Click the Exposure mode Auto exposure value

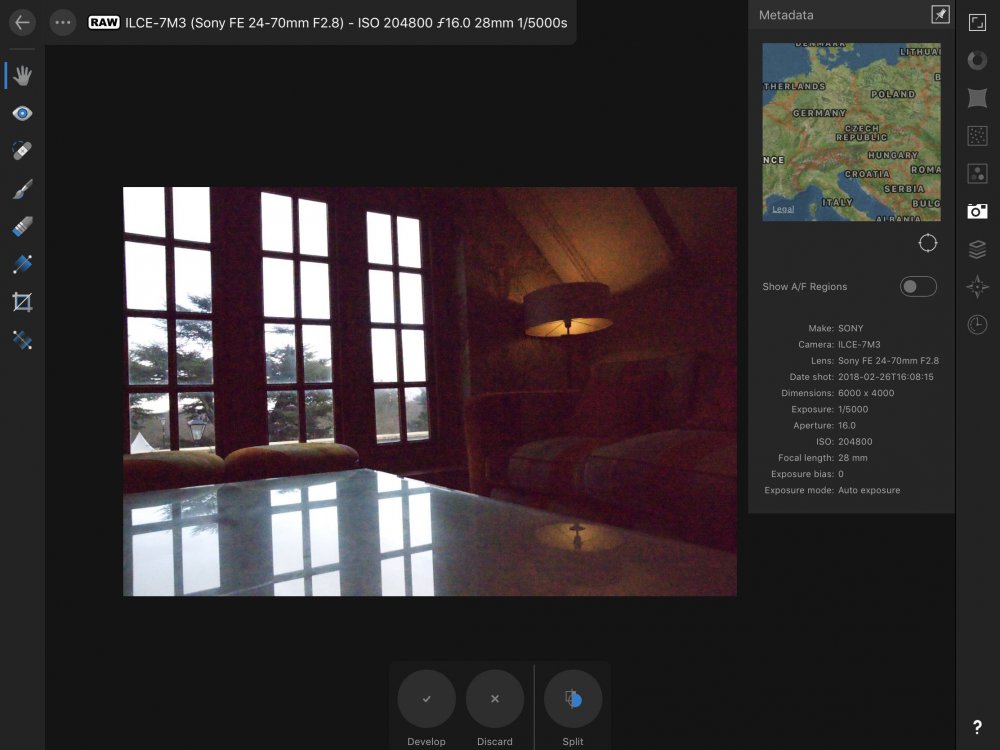pos(869,490)
